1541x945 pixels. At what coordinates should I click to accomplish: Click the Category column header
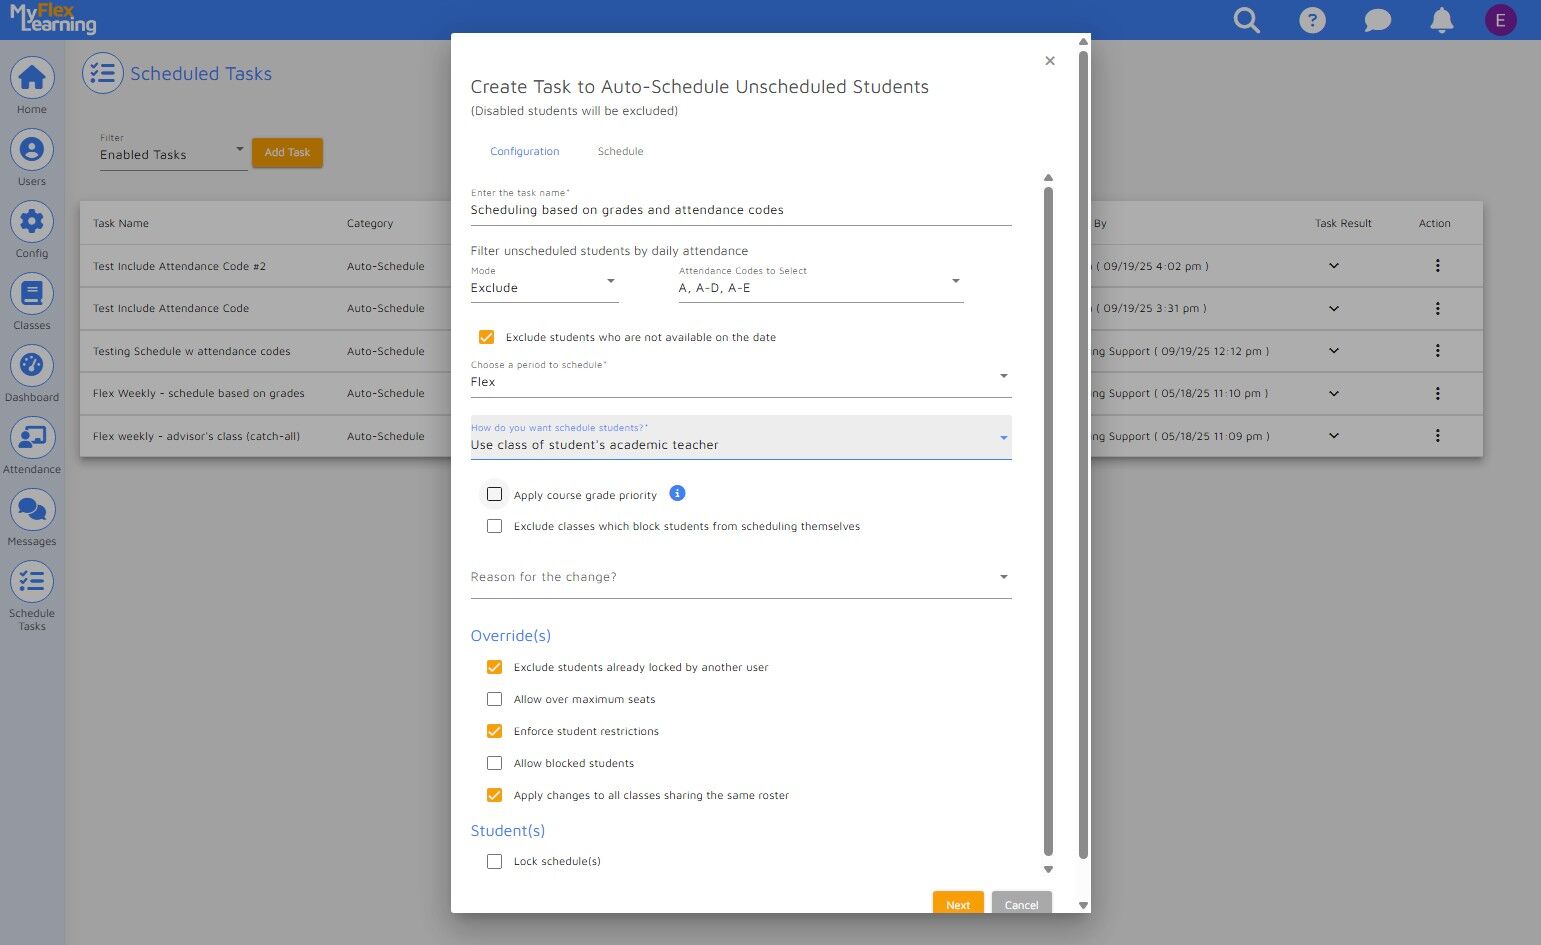pyautogui.click(x=370, y=223)
